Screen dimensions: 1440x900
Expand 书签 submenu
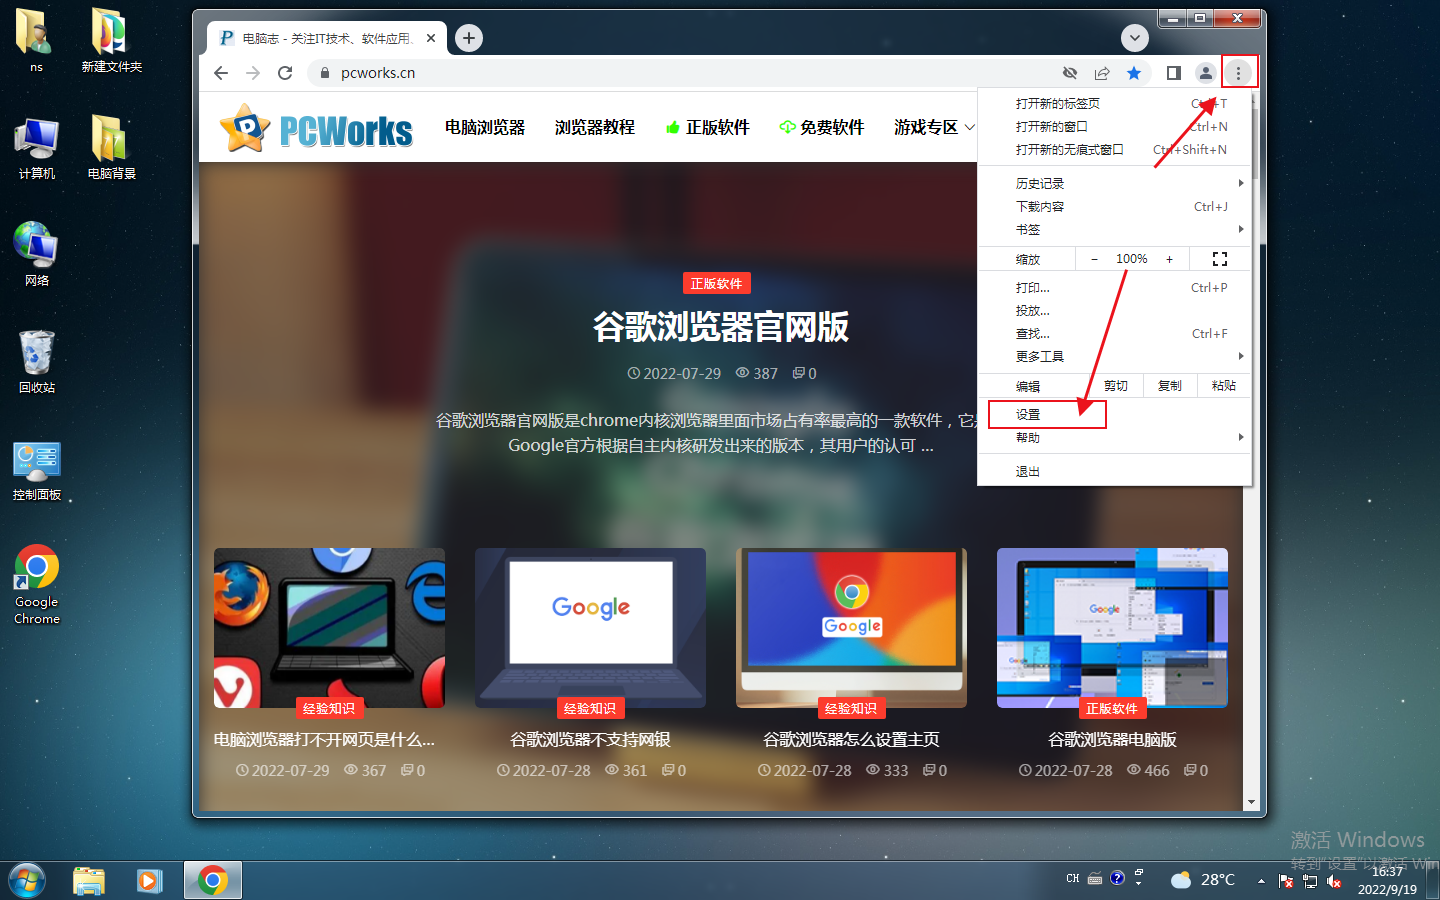click(1114, 230)
